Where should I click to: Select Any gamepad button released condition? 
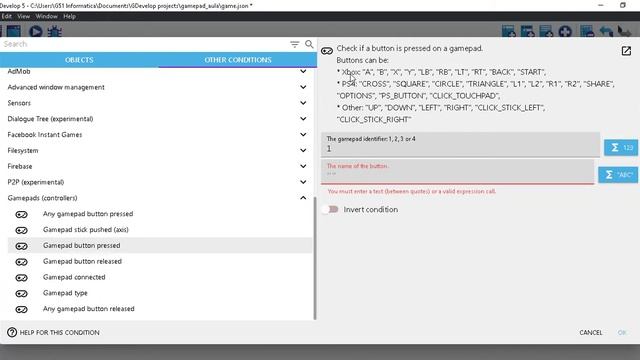click(160, 309)
